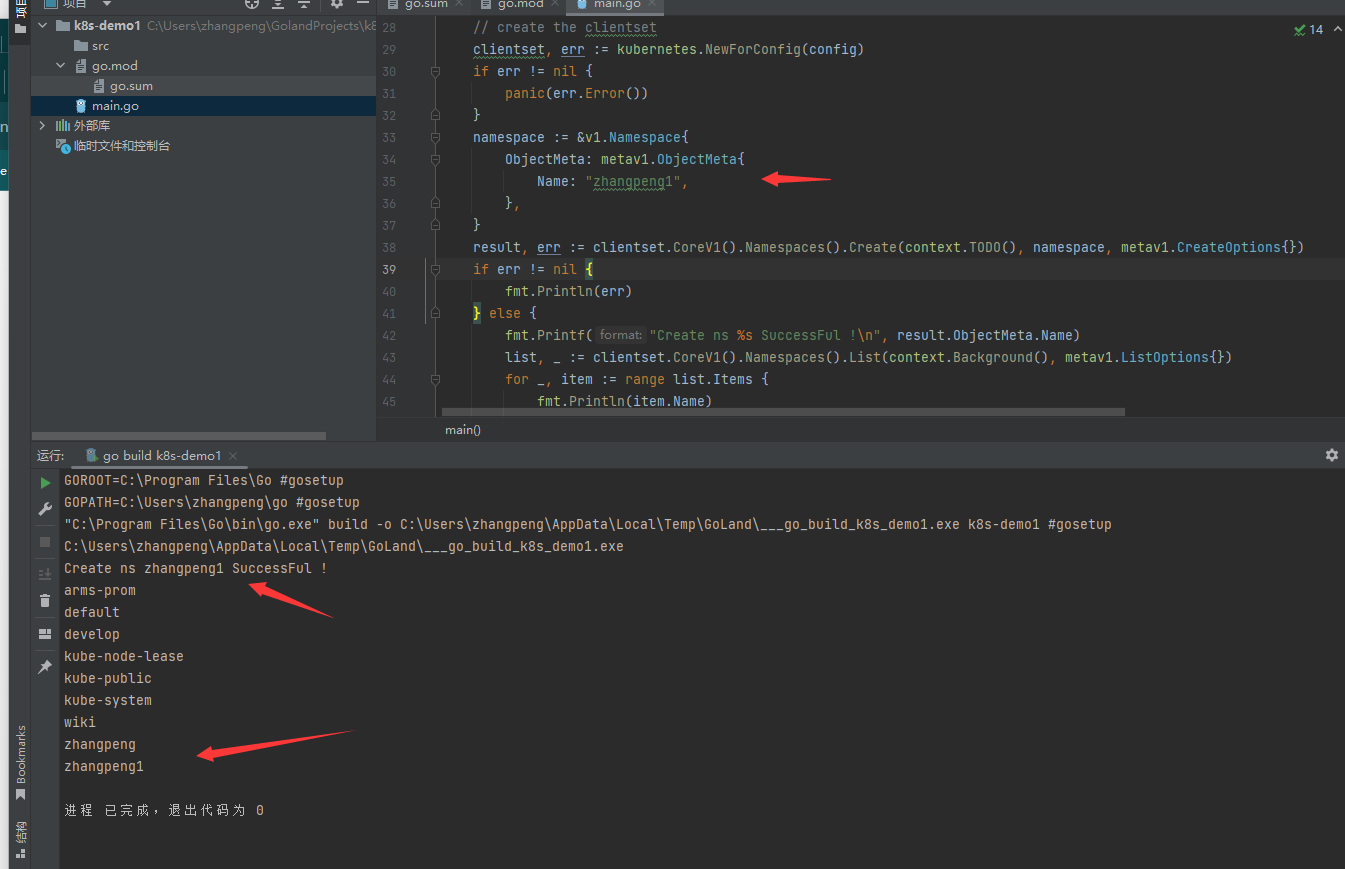Click the inspection widget showing 14
The image size is (1345, 869).
click(x=1309, y=30)
